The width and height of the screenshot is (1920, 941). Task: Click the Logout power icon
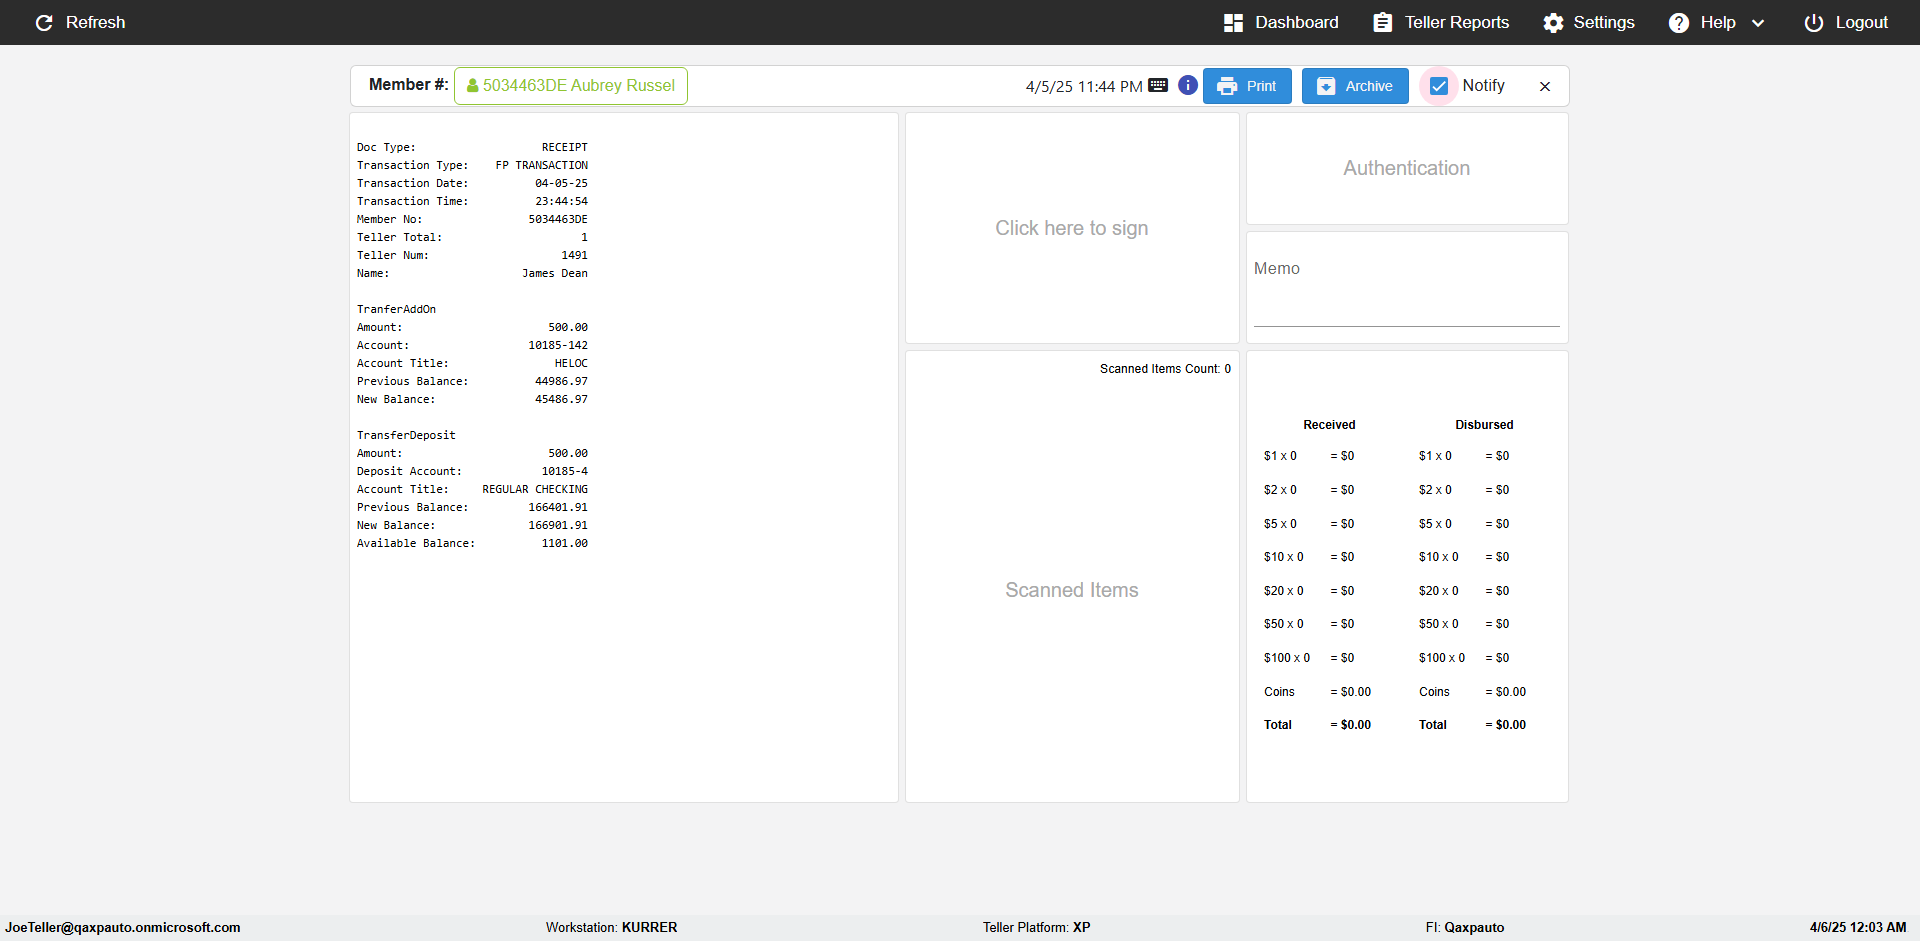point(1814,23)
